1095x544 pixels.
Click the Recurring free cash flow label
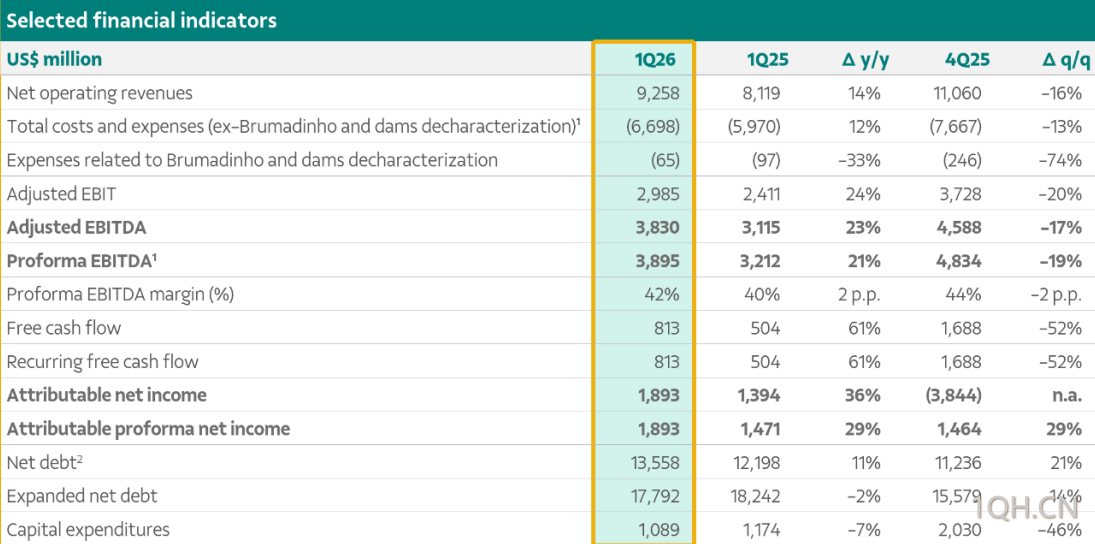(x=102, y=362)
